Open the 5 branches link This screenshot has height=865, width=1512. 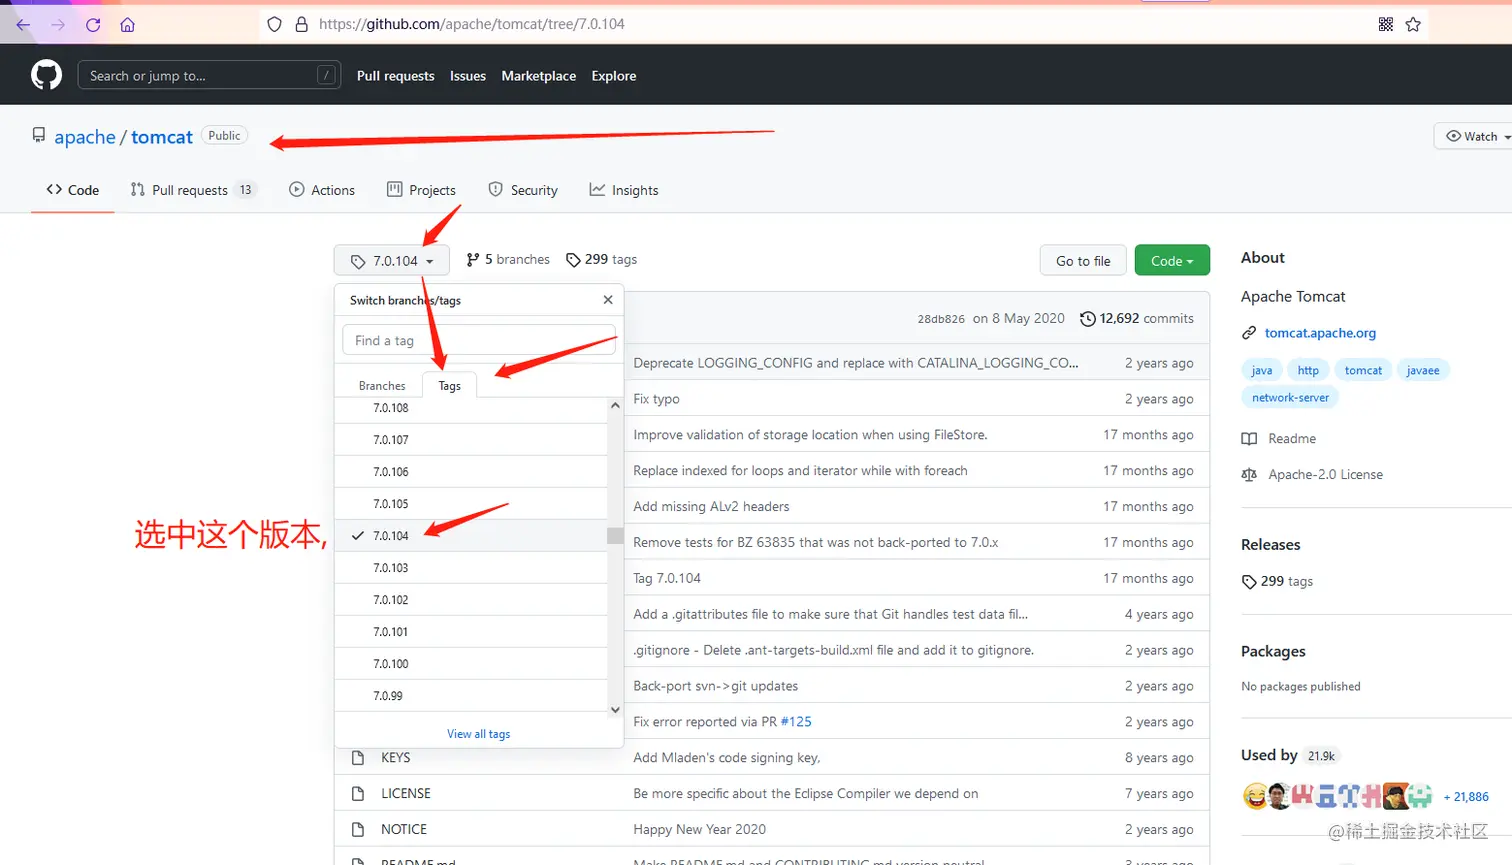pyautogui.click(x=508, y=260)
